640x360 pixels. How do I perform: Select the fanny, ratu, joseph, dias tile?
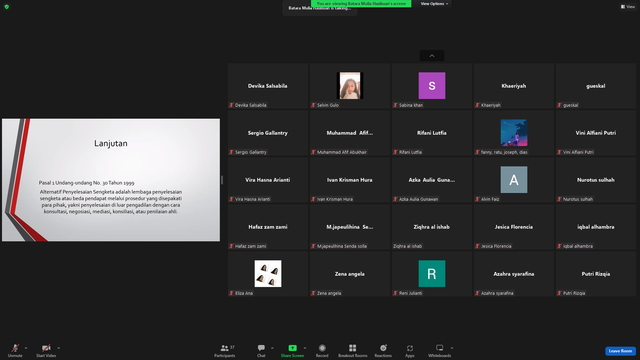[x=514, y=133]
